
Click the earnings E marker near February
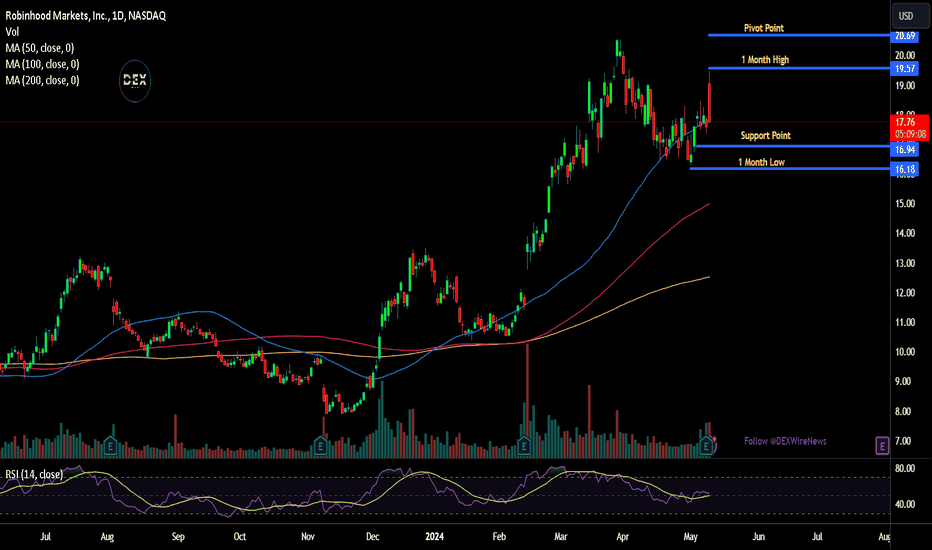[524, 445]
